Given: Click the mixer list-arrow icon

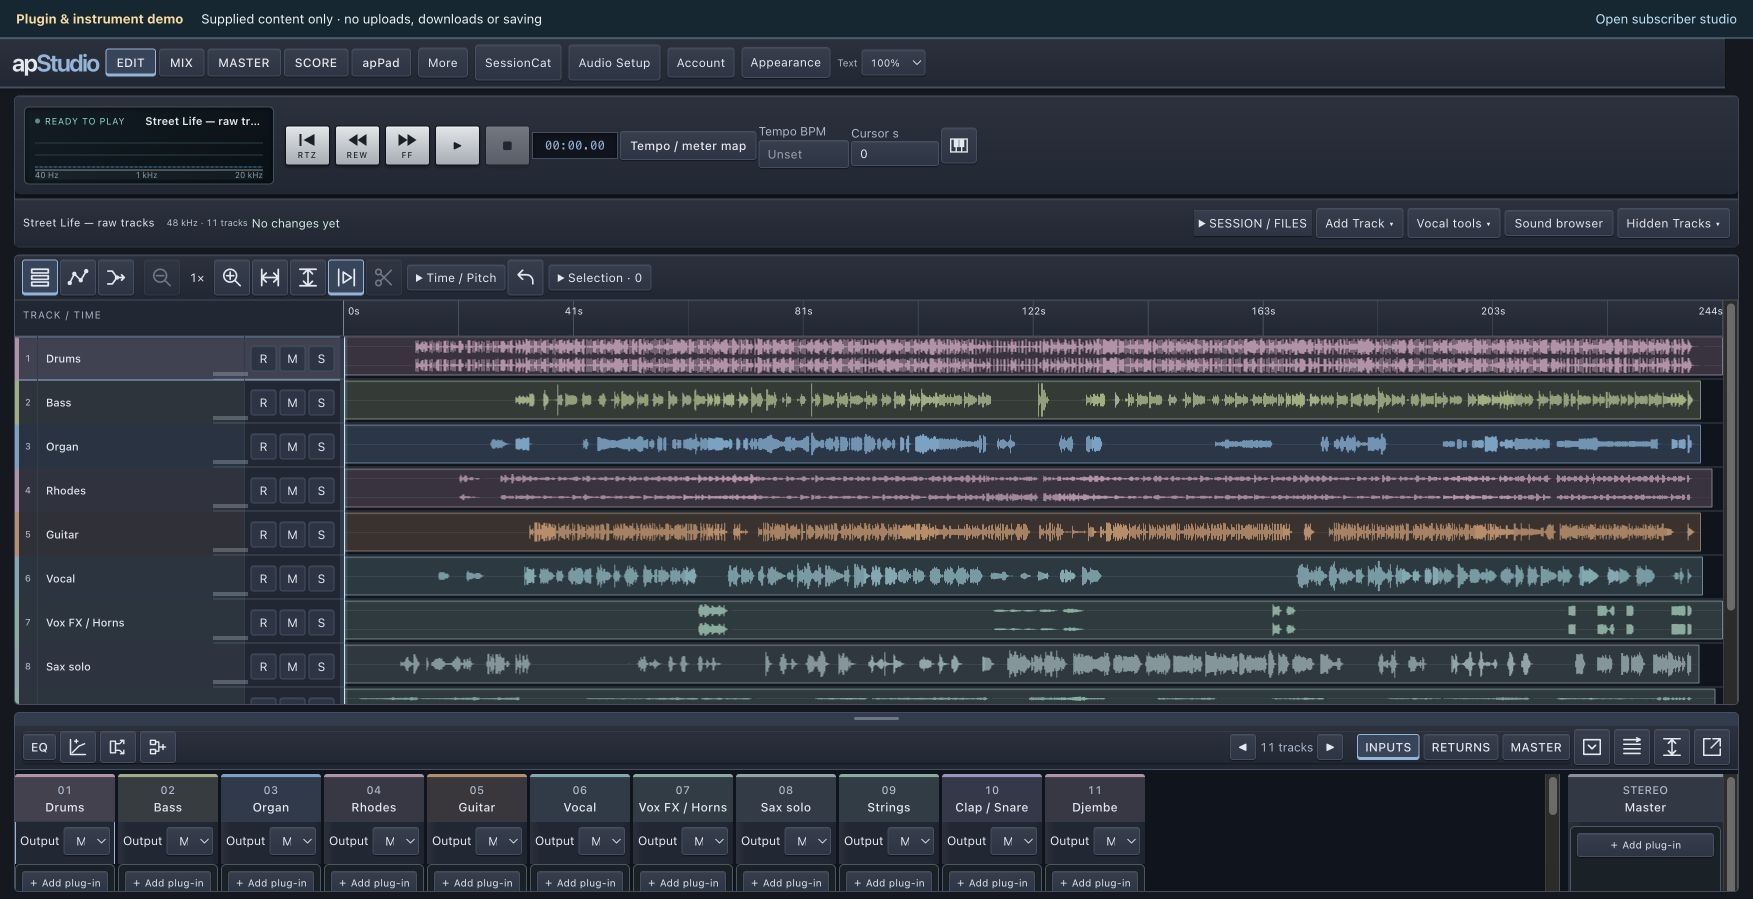Looking at the screenshot, I should (1632, 746).
